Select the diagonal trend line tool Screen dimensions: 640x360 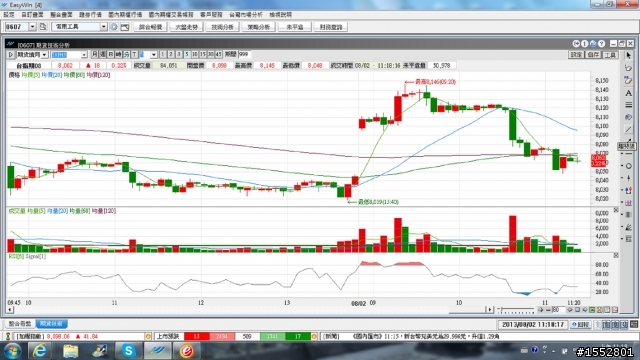pyautogui.click(x=629, y=129)
